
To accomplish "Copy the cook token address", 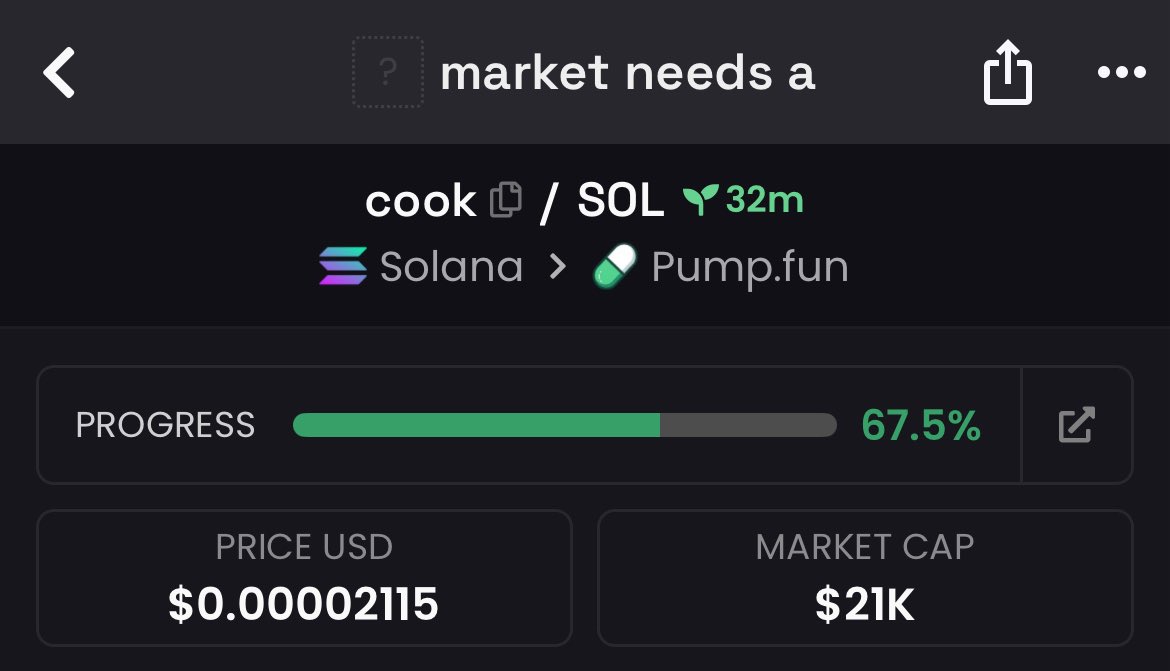I will point(506,201).
